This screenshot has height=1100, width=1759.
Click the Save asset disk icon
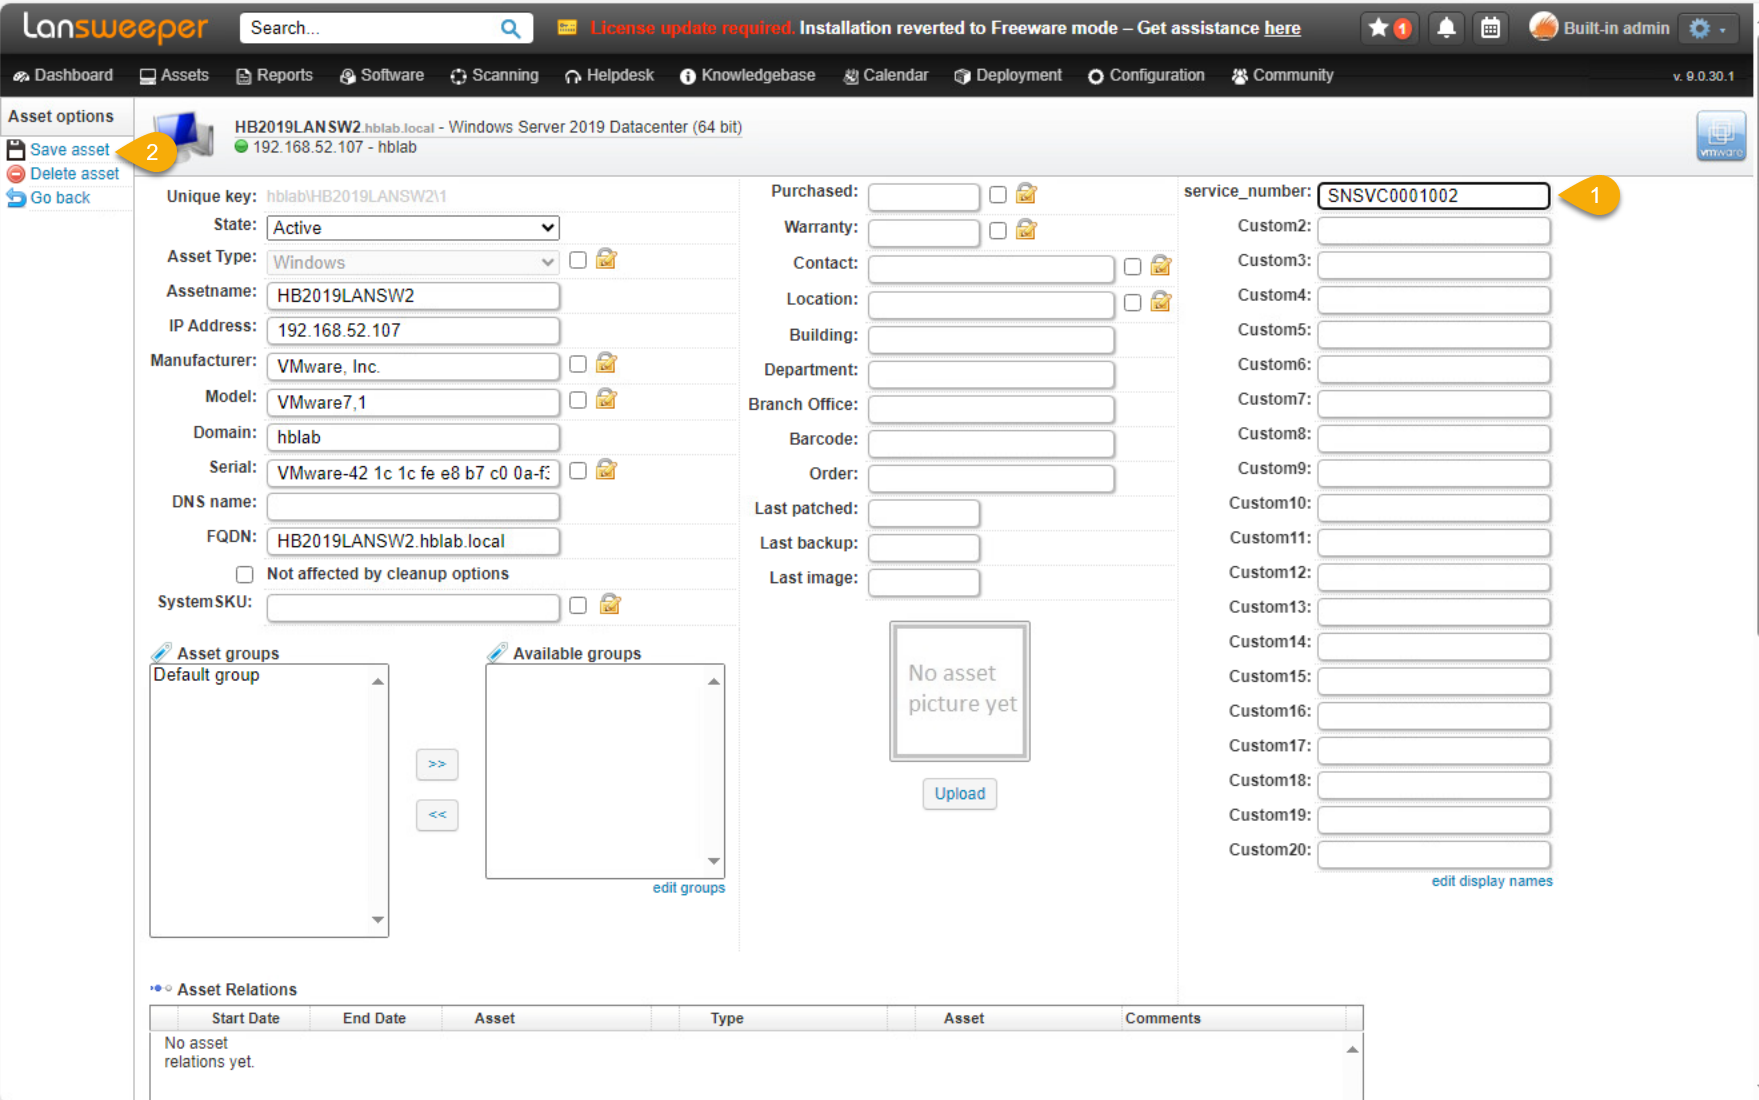click(16, 149)
